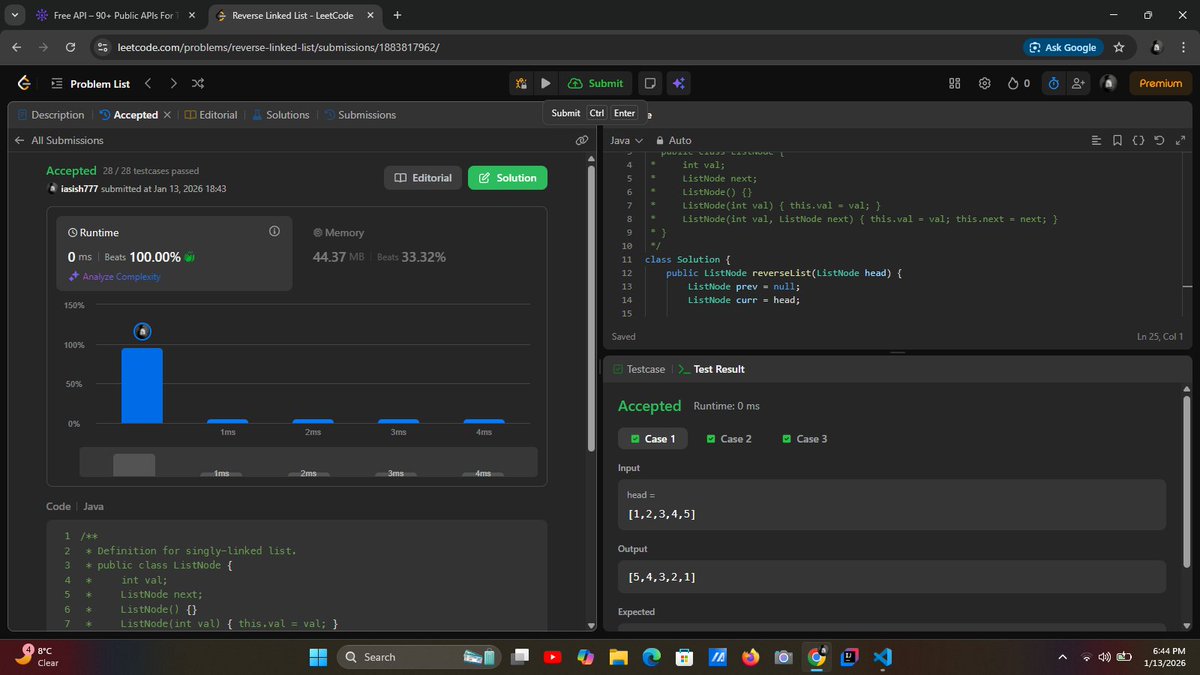Open the AI sparkle assistant icon
Image resolution: width=1200 pixels, height=675 pixels.
(678, 83)
